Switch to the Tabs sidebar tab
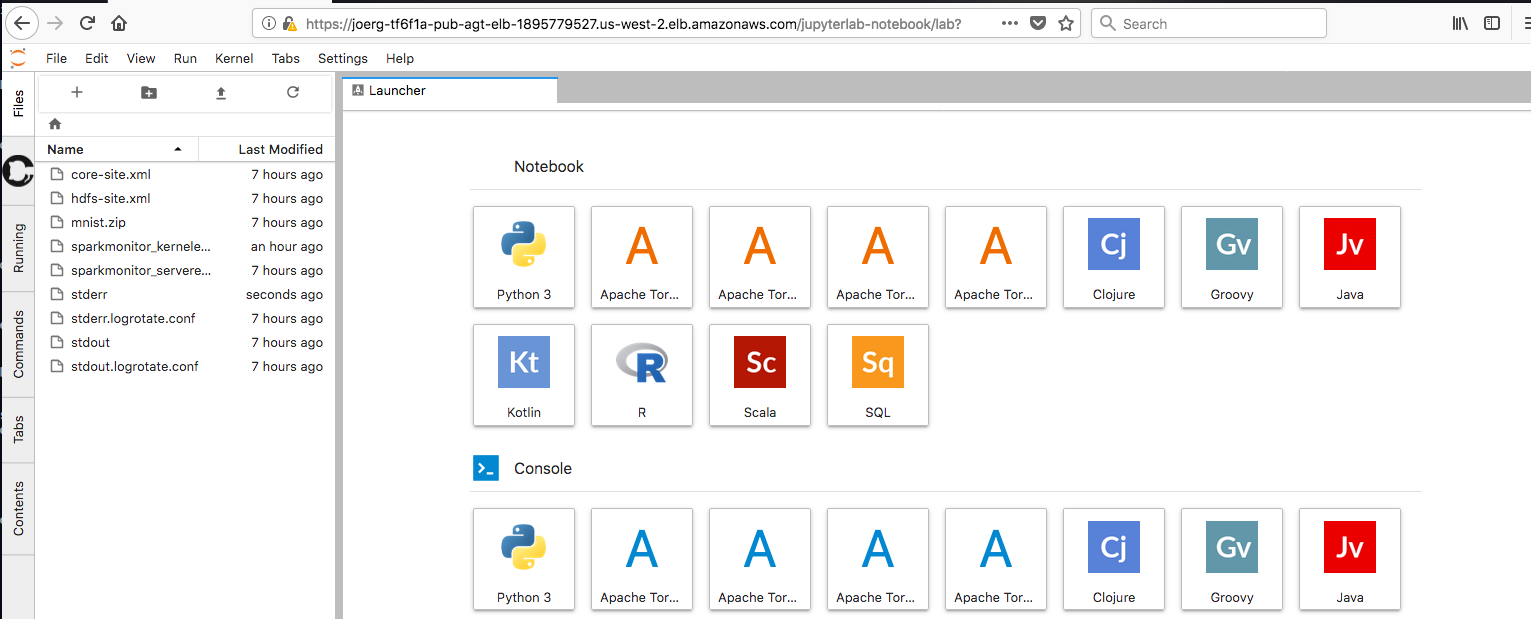The width and height of the screenshot is (1531, 619). pyautogui.click(x=18, y=430)
